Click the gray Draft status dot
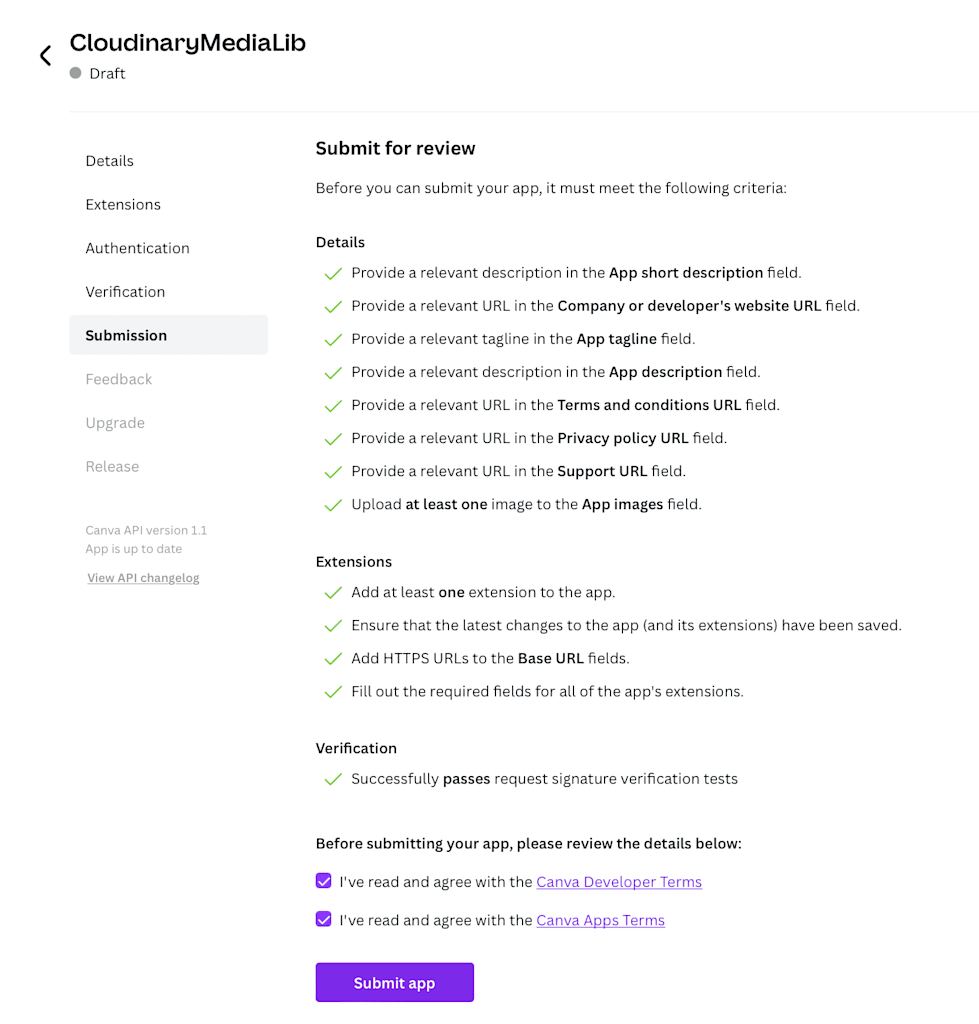This screenshot has height=1024, width=979. pos(76,73)
